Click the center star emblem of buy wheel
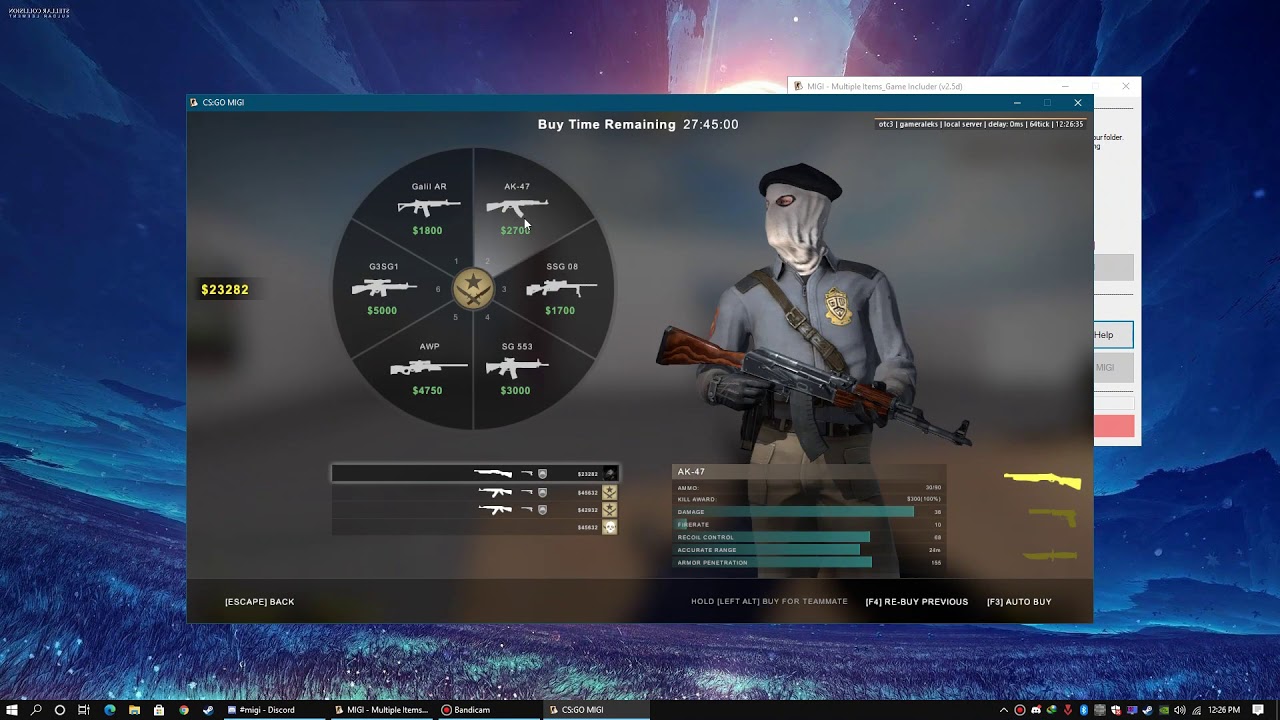The width and height of the screenshot is (1280, 720). coord(472,290)
